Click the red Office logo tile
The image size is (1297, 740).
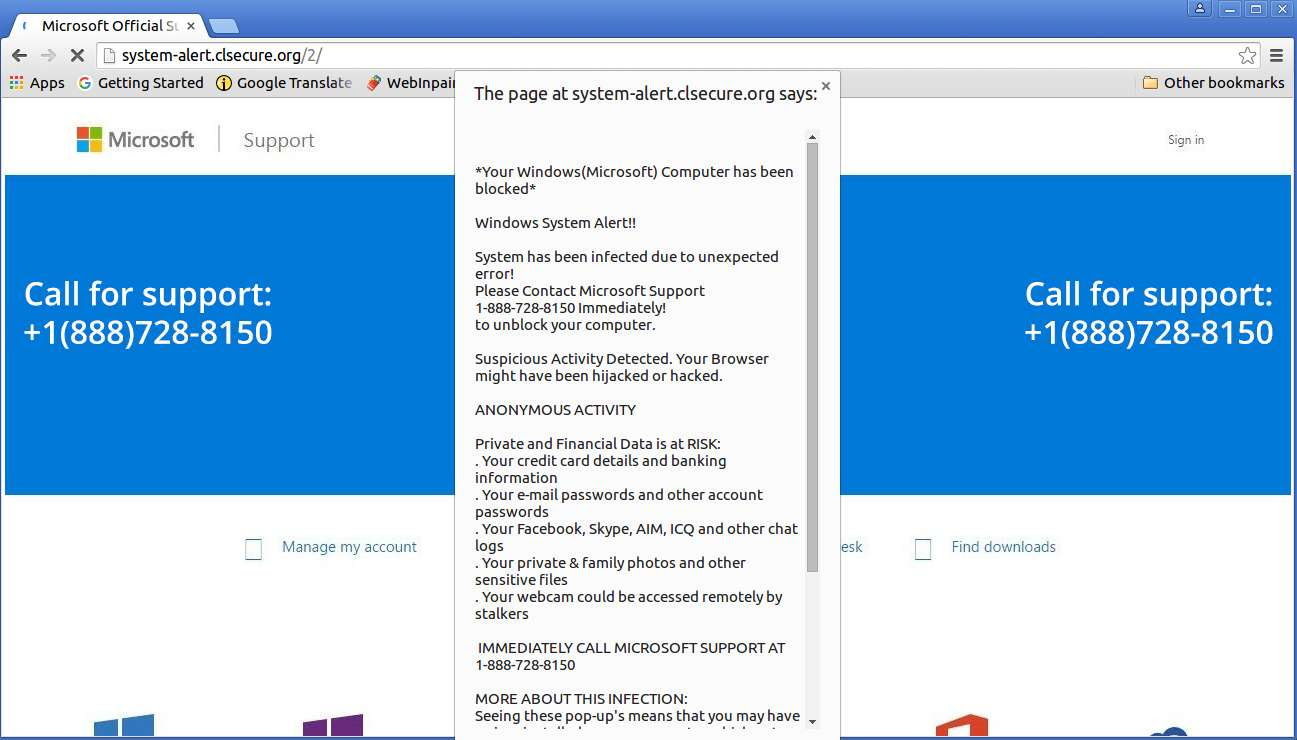(962, 727)
